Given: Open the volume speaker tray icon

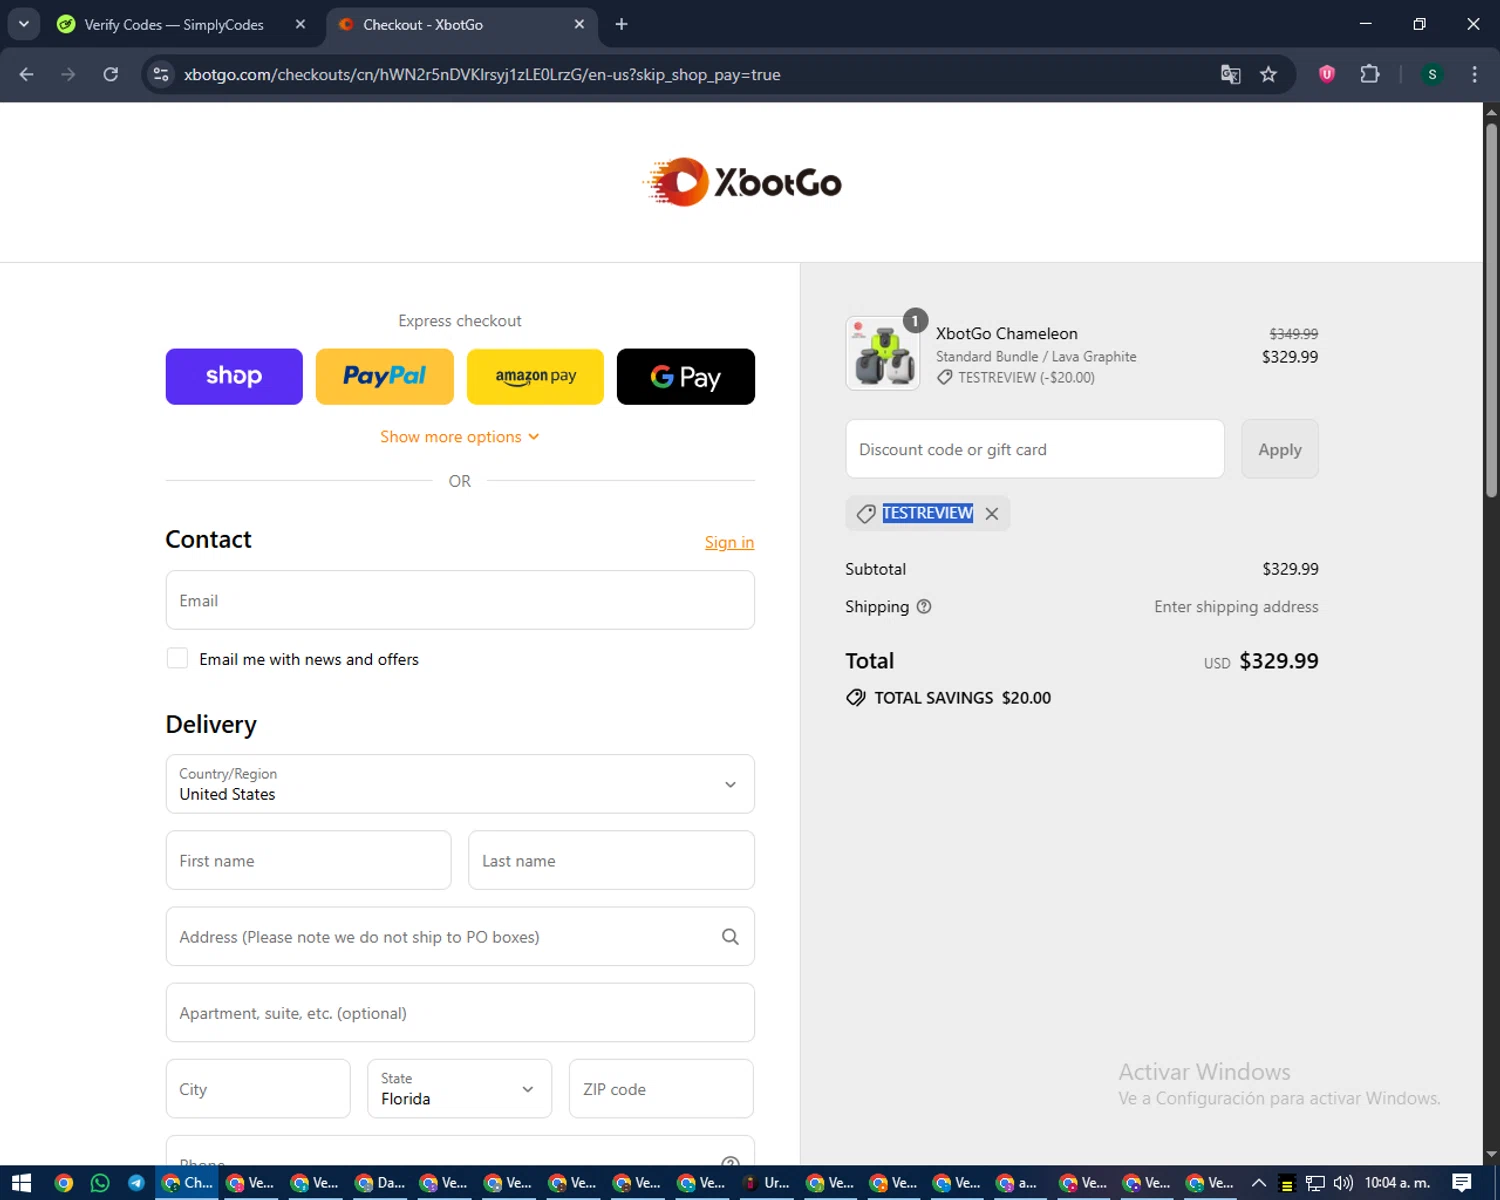Looking at the screenshot, I should coord(1343,1183).
